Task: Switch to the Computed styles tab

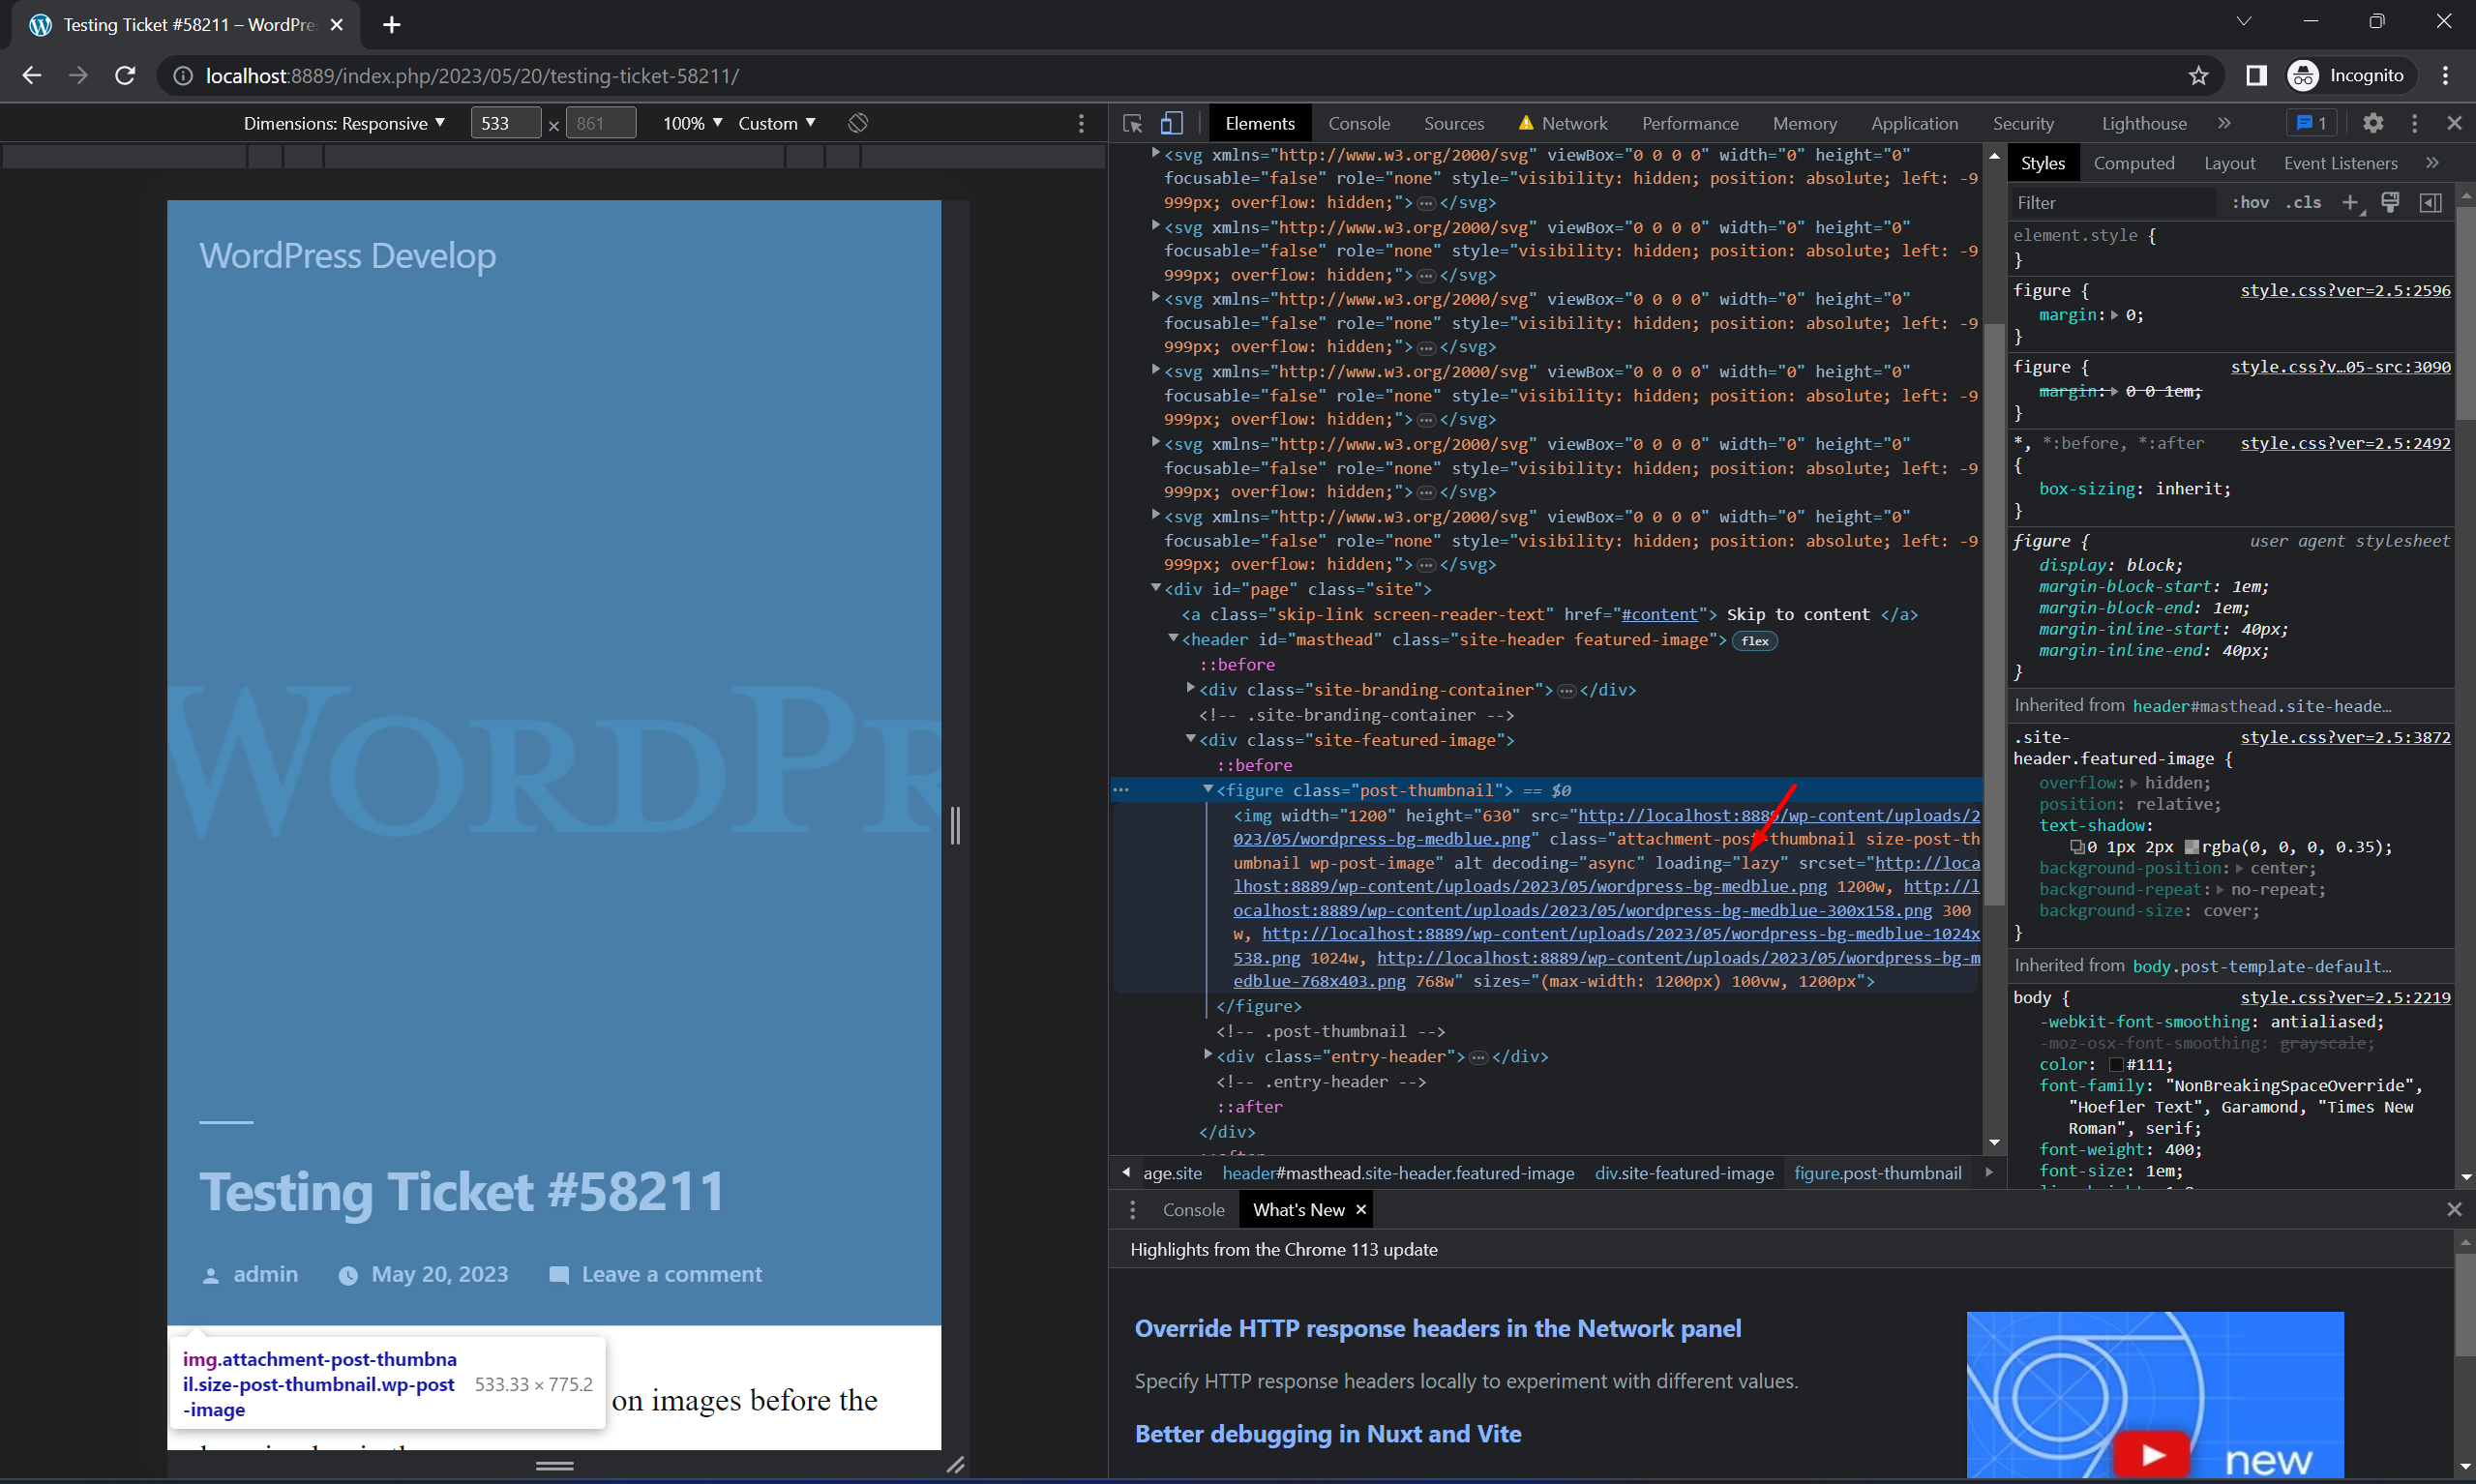Action: point(2134,163)
